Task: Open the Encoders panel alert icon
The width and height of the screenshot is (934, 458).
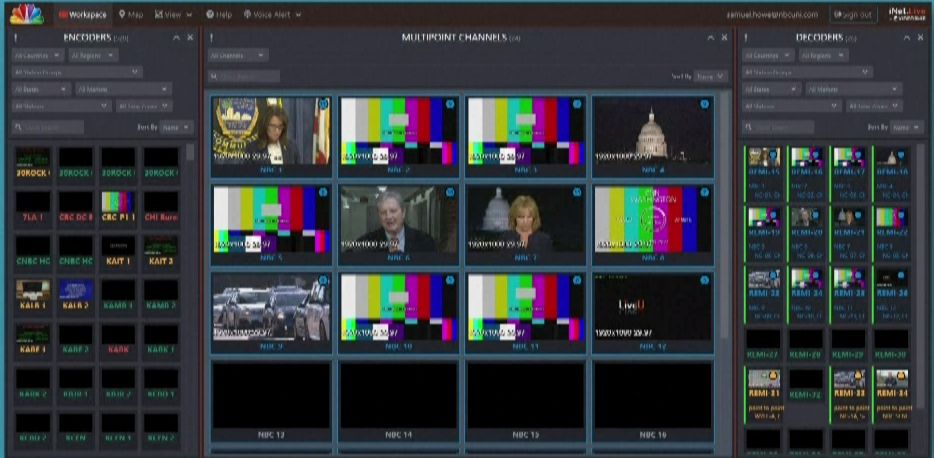Action: click(x=16, y=38)
